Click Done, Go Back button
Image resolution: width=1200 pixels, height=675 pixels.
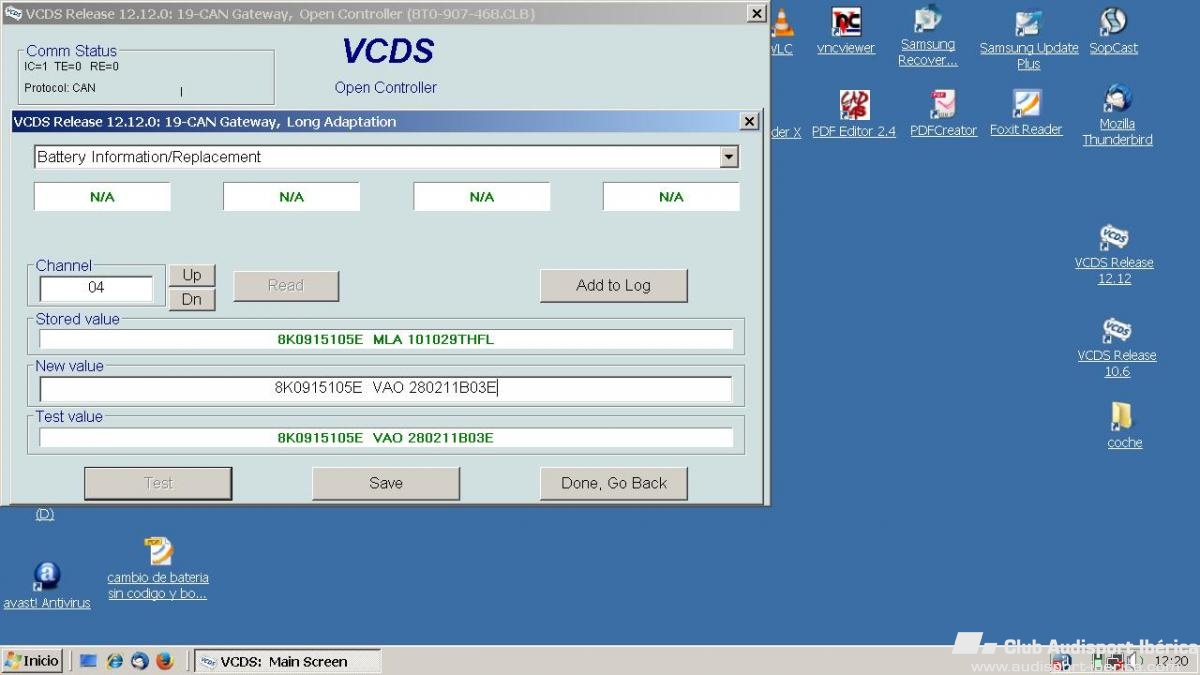[x=613, y=483]
